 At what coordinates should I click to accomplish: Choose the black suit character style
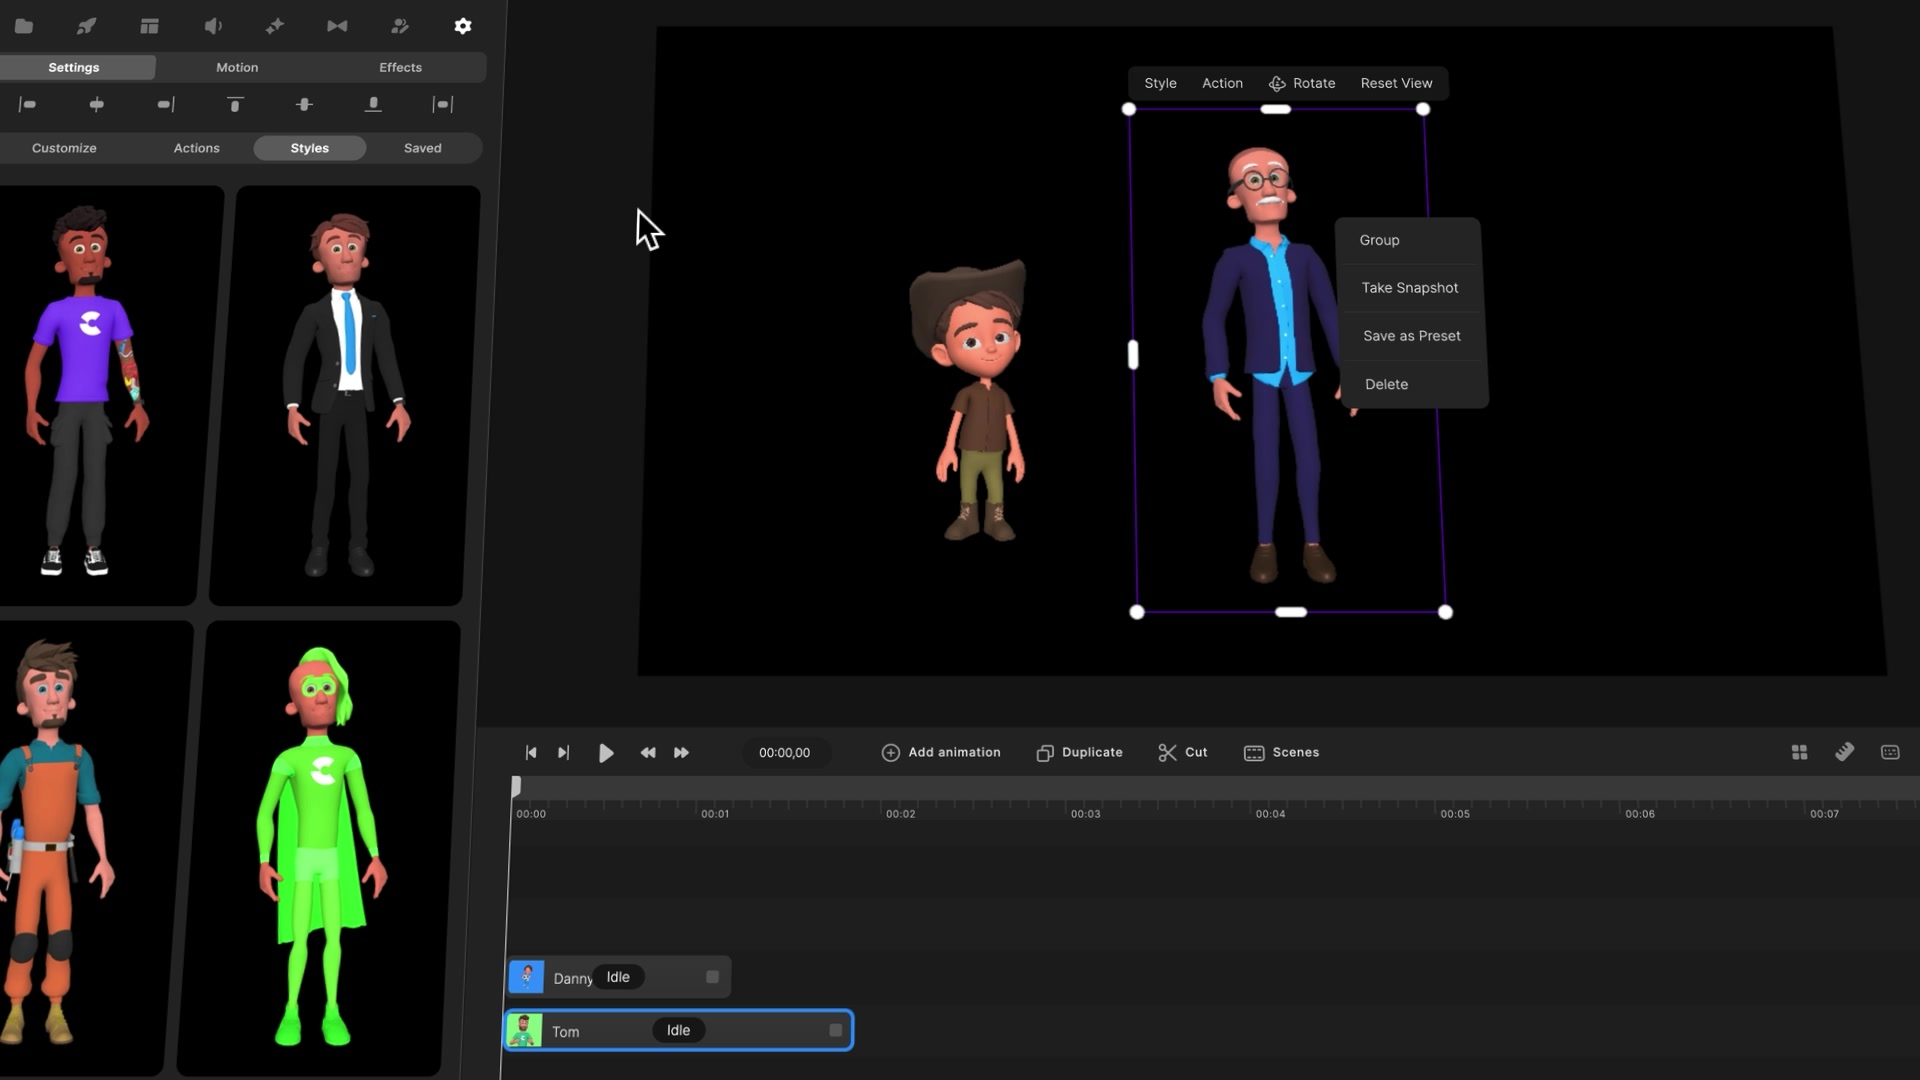[345, 395]
